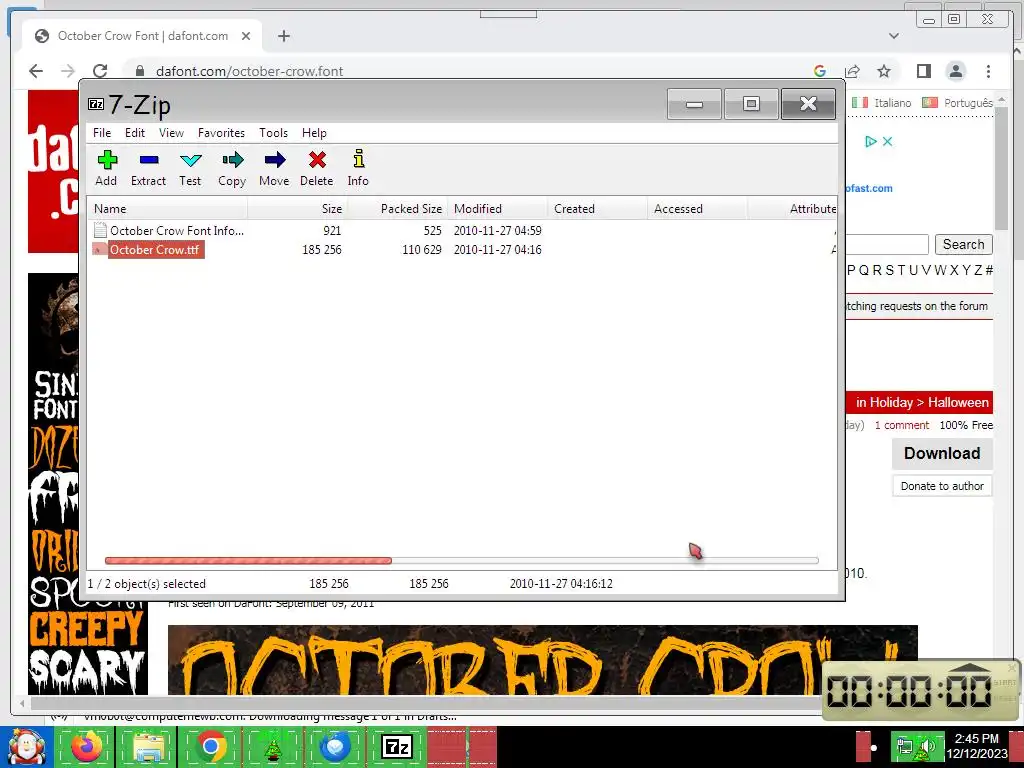
Task: Select the Copy toolbar icon
Action: click(232, 168)
